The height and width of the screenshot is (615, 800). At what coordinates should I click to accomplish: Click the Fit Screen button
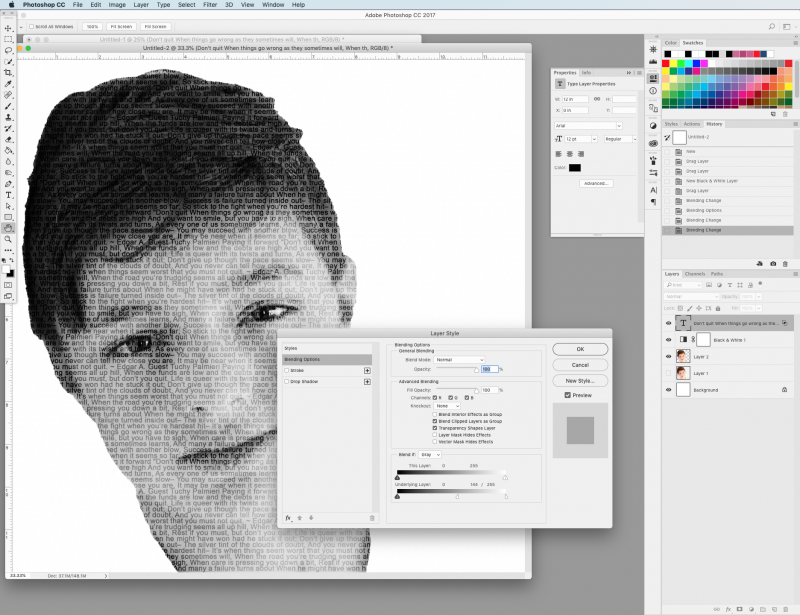[x=121, y=27]
